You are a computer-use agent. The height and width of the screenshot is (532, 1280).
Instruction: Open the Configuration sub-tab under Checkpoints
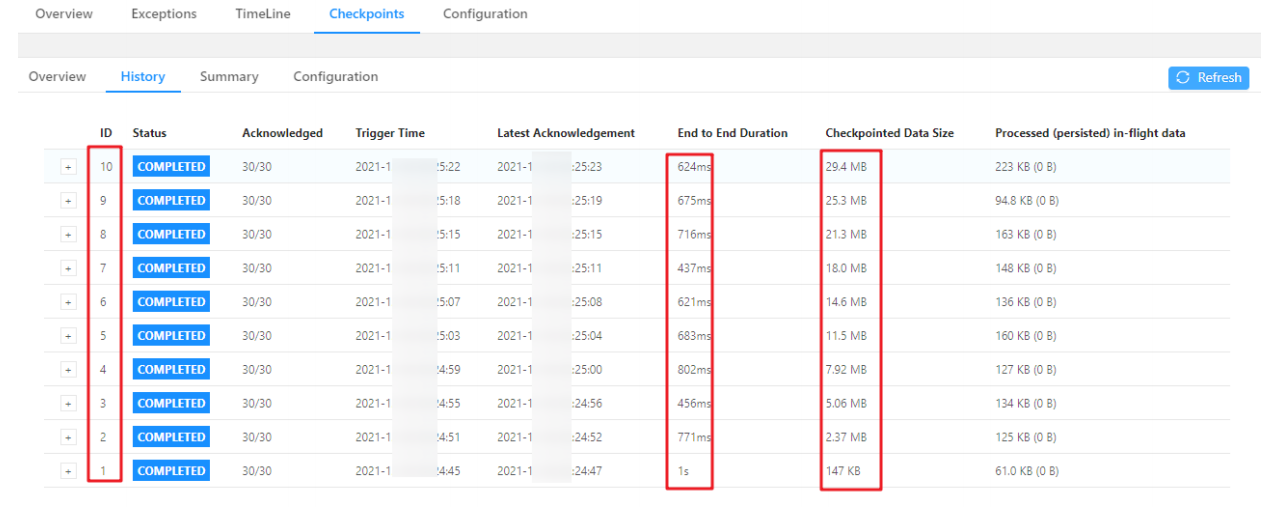pos(335,77)
